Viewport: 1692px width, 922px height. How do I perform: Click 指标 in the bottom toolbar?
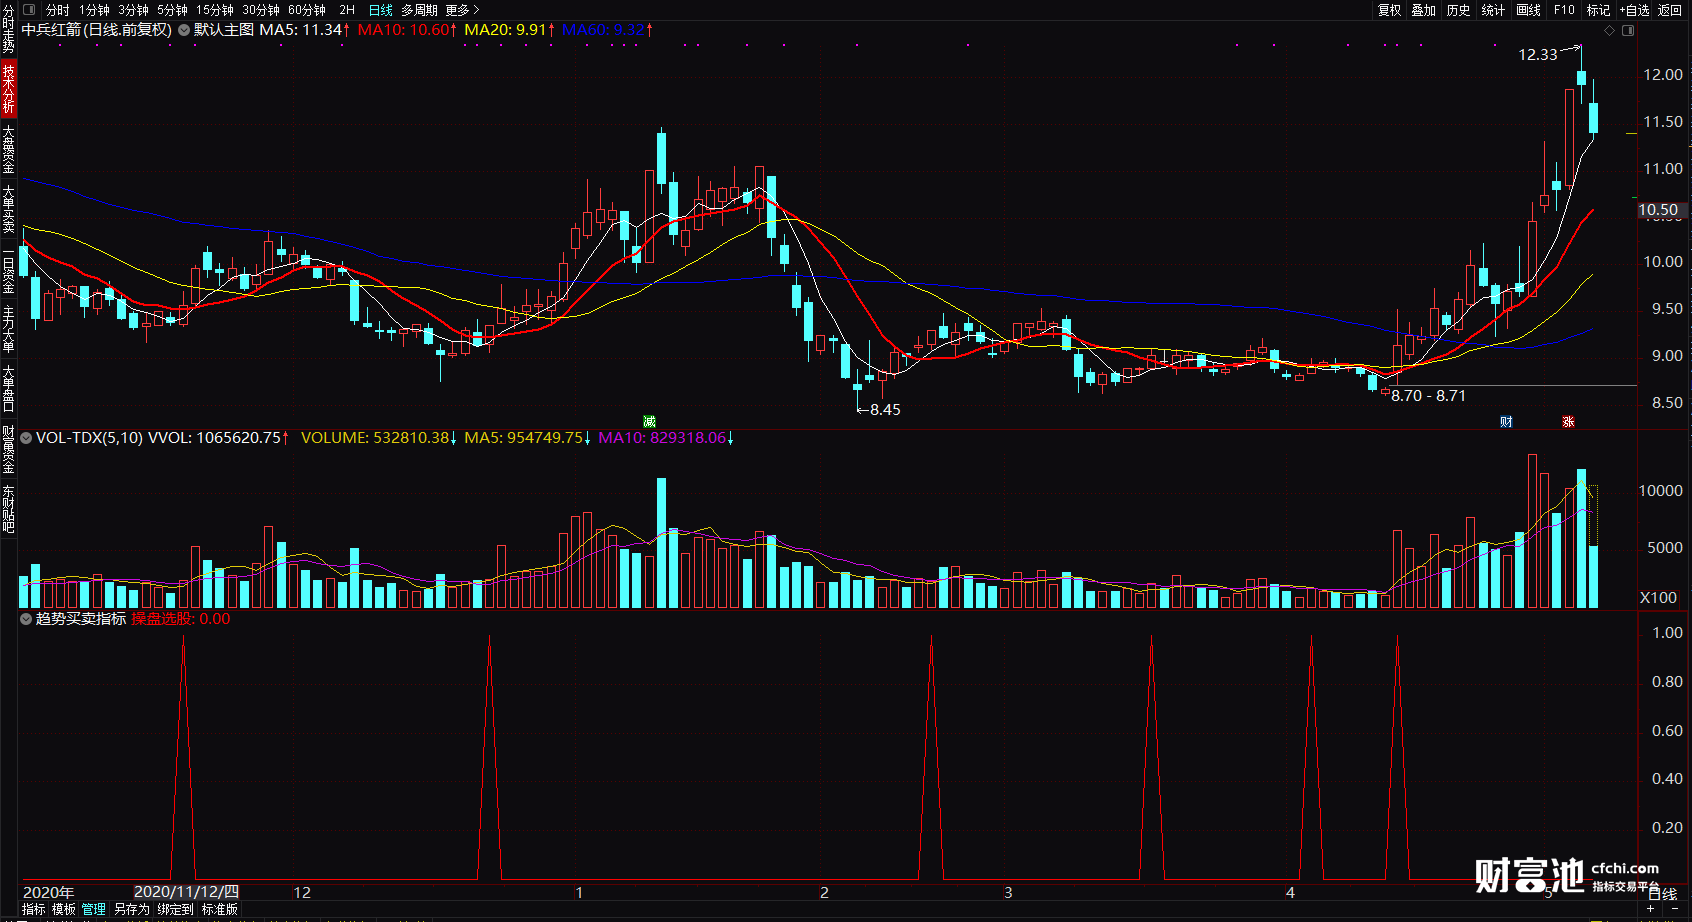tap(34, 910)
